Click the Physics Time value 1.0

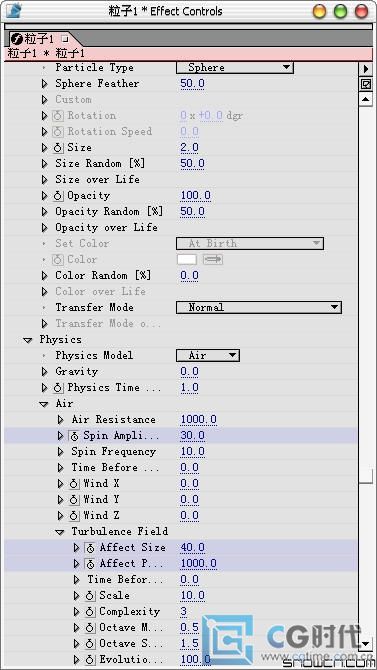(x=189, y=388)
